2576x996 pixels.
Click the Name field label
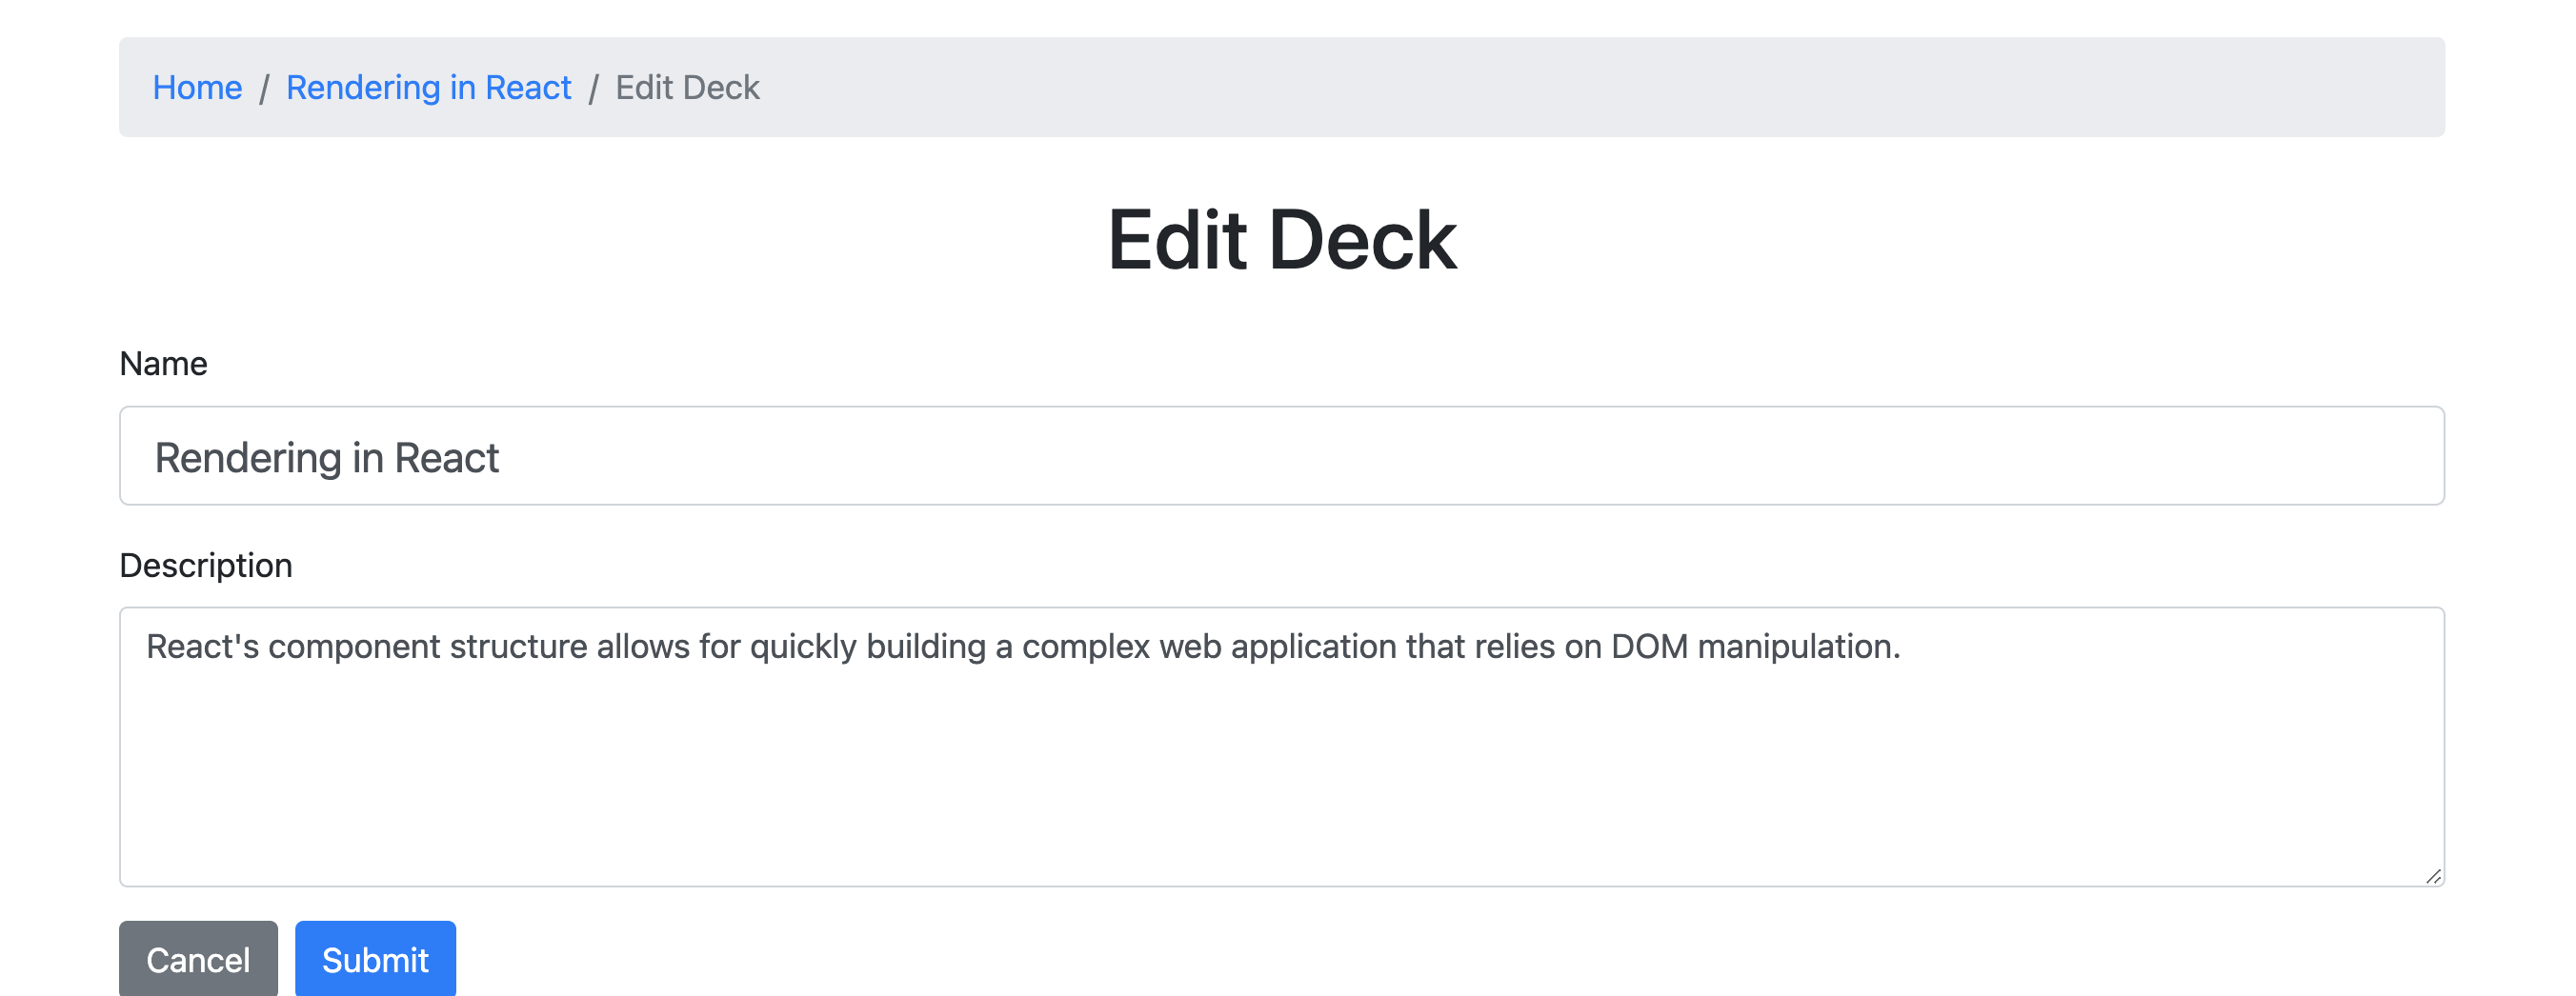[x=163, y=364]
